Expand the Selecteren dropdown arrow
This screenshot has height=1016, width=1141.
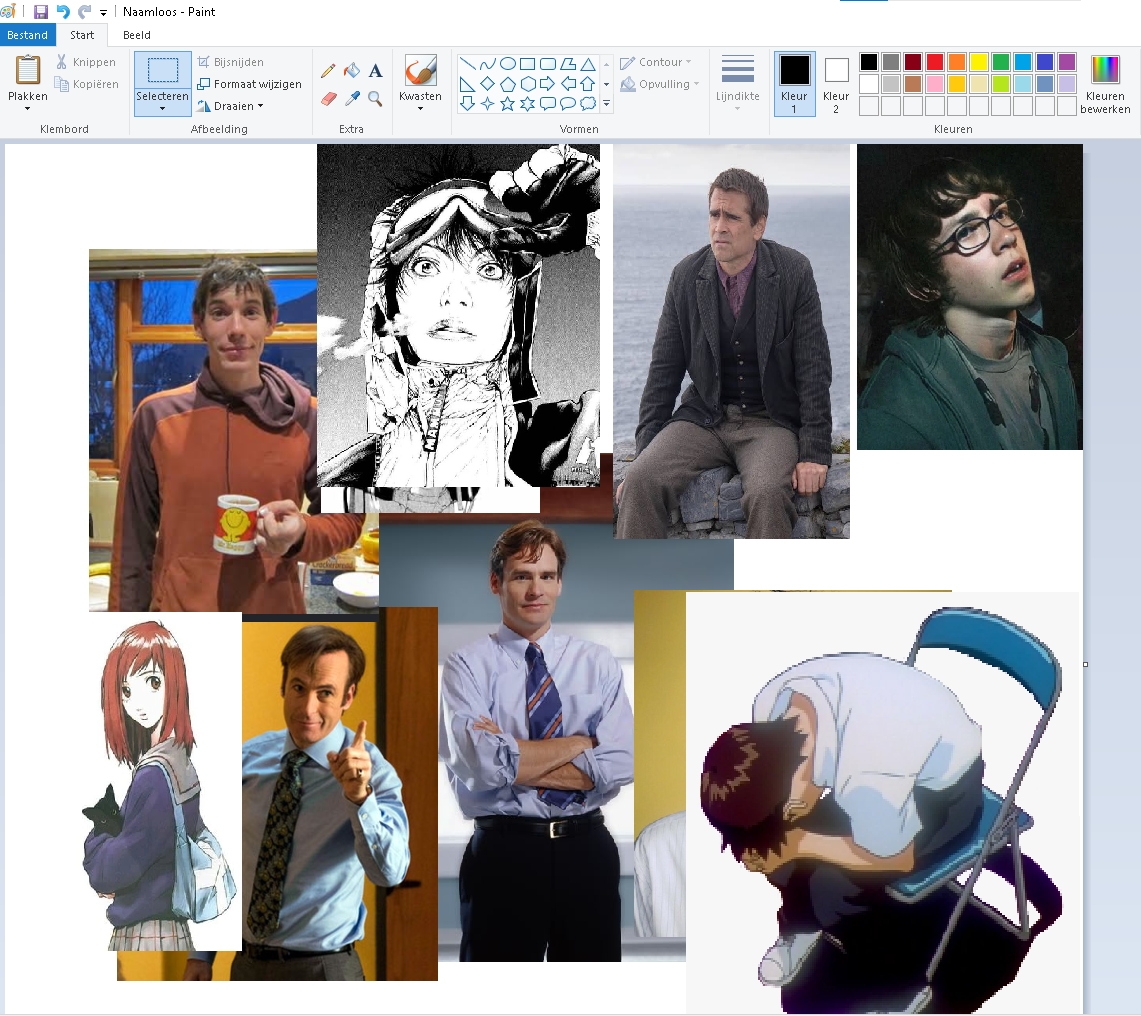162,109
